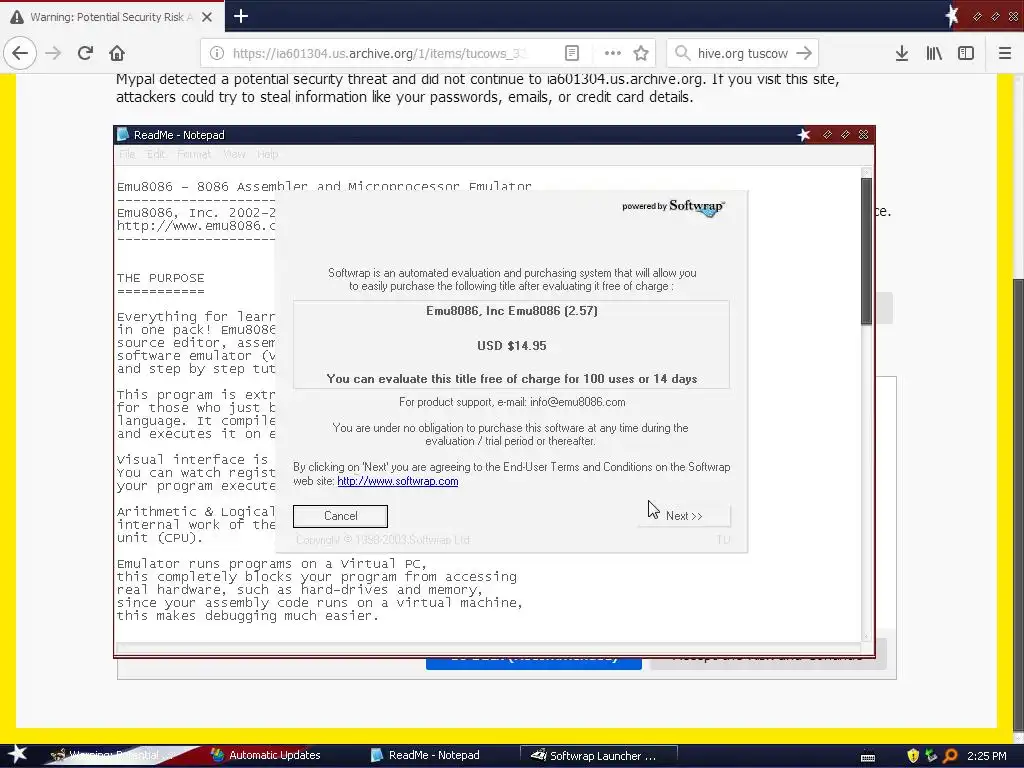Click the blue button behind Notepad window
This screenshot has width=1024, height=768.
(534, 663)
